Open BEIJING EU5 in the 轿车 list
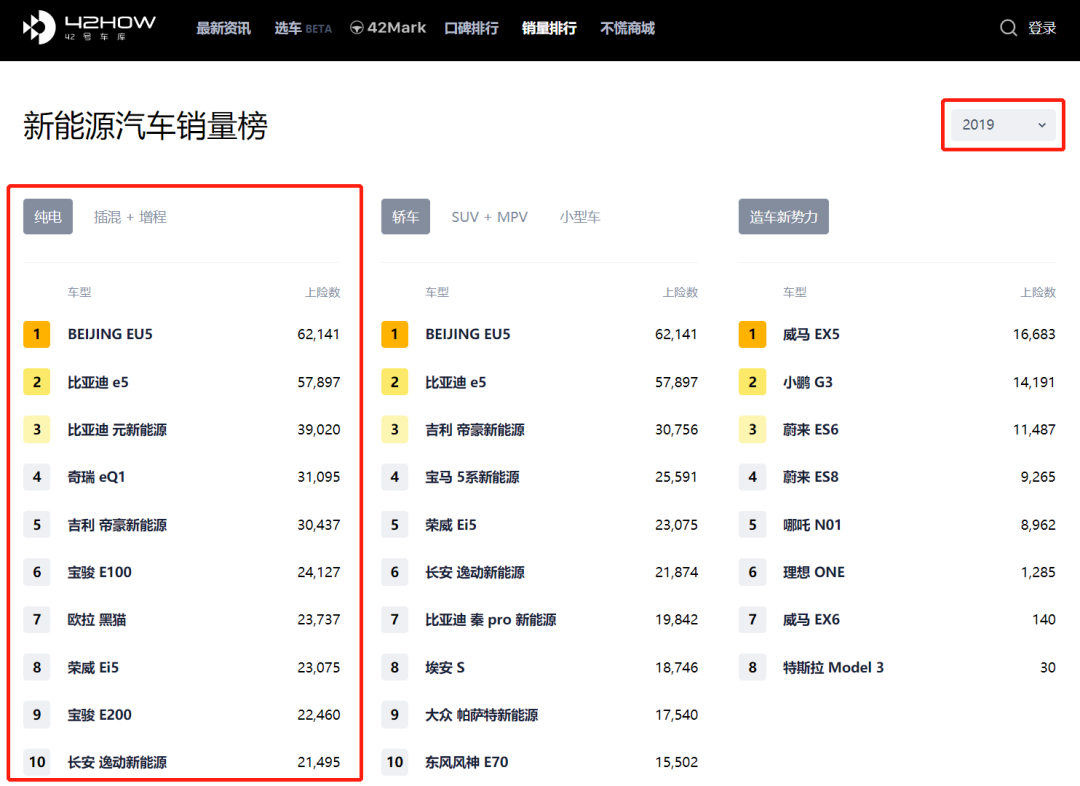Viewport: 1080px width, 786px height. click(468, 334)
